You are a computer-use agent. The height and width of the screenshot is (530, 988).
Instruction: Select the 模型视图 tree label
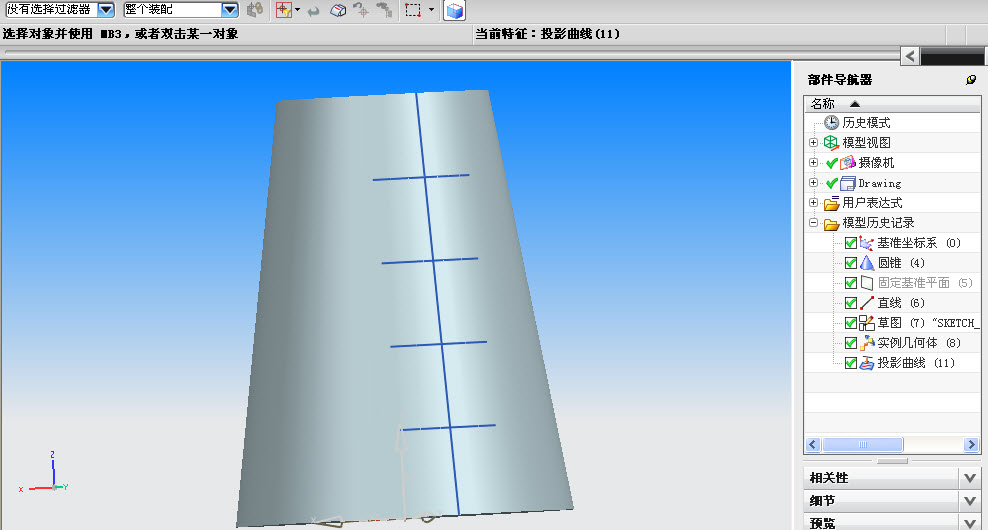866,142
